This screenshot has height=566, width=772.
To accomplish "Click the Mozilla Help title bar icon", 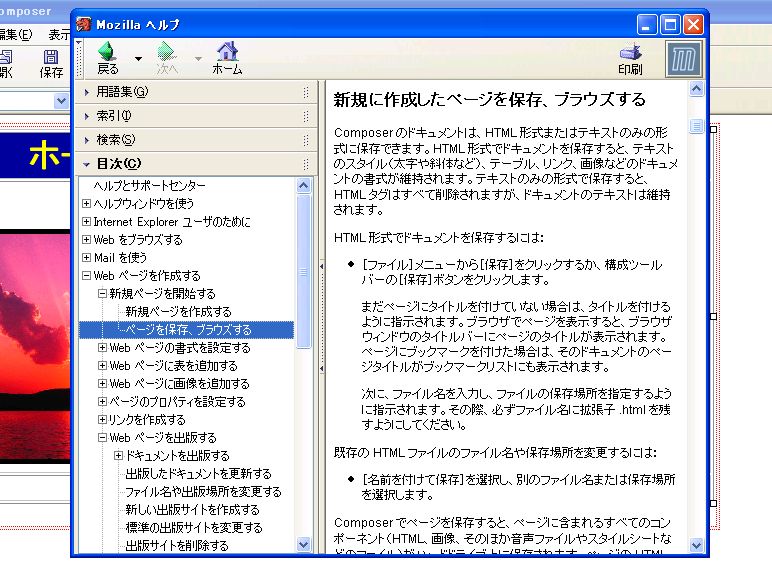I will [x=83, y=24].
